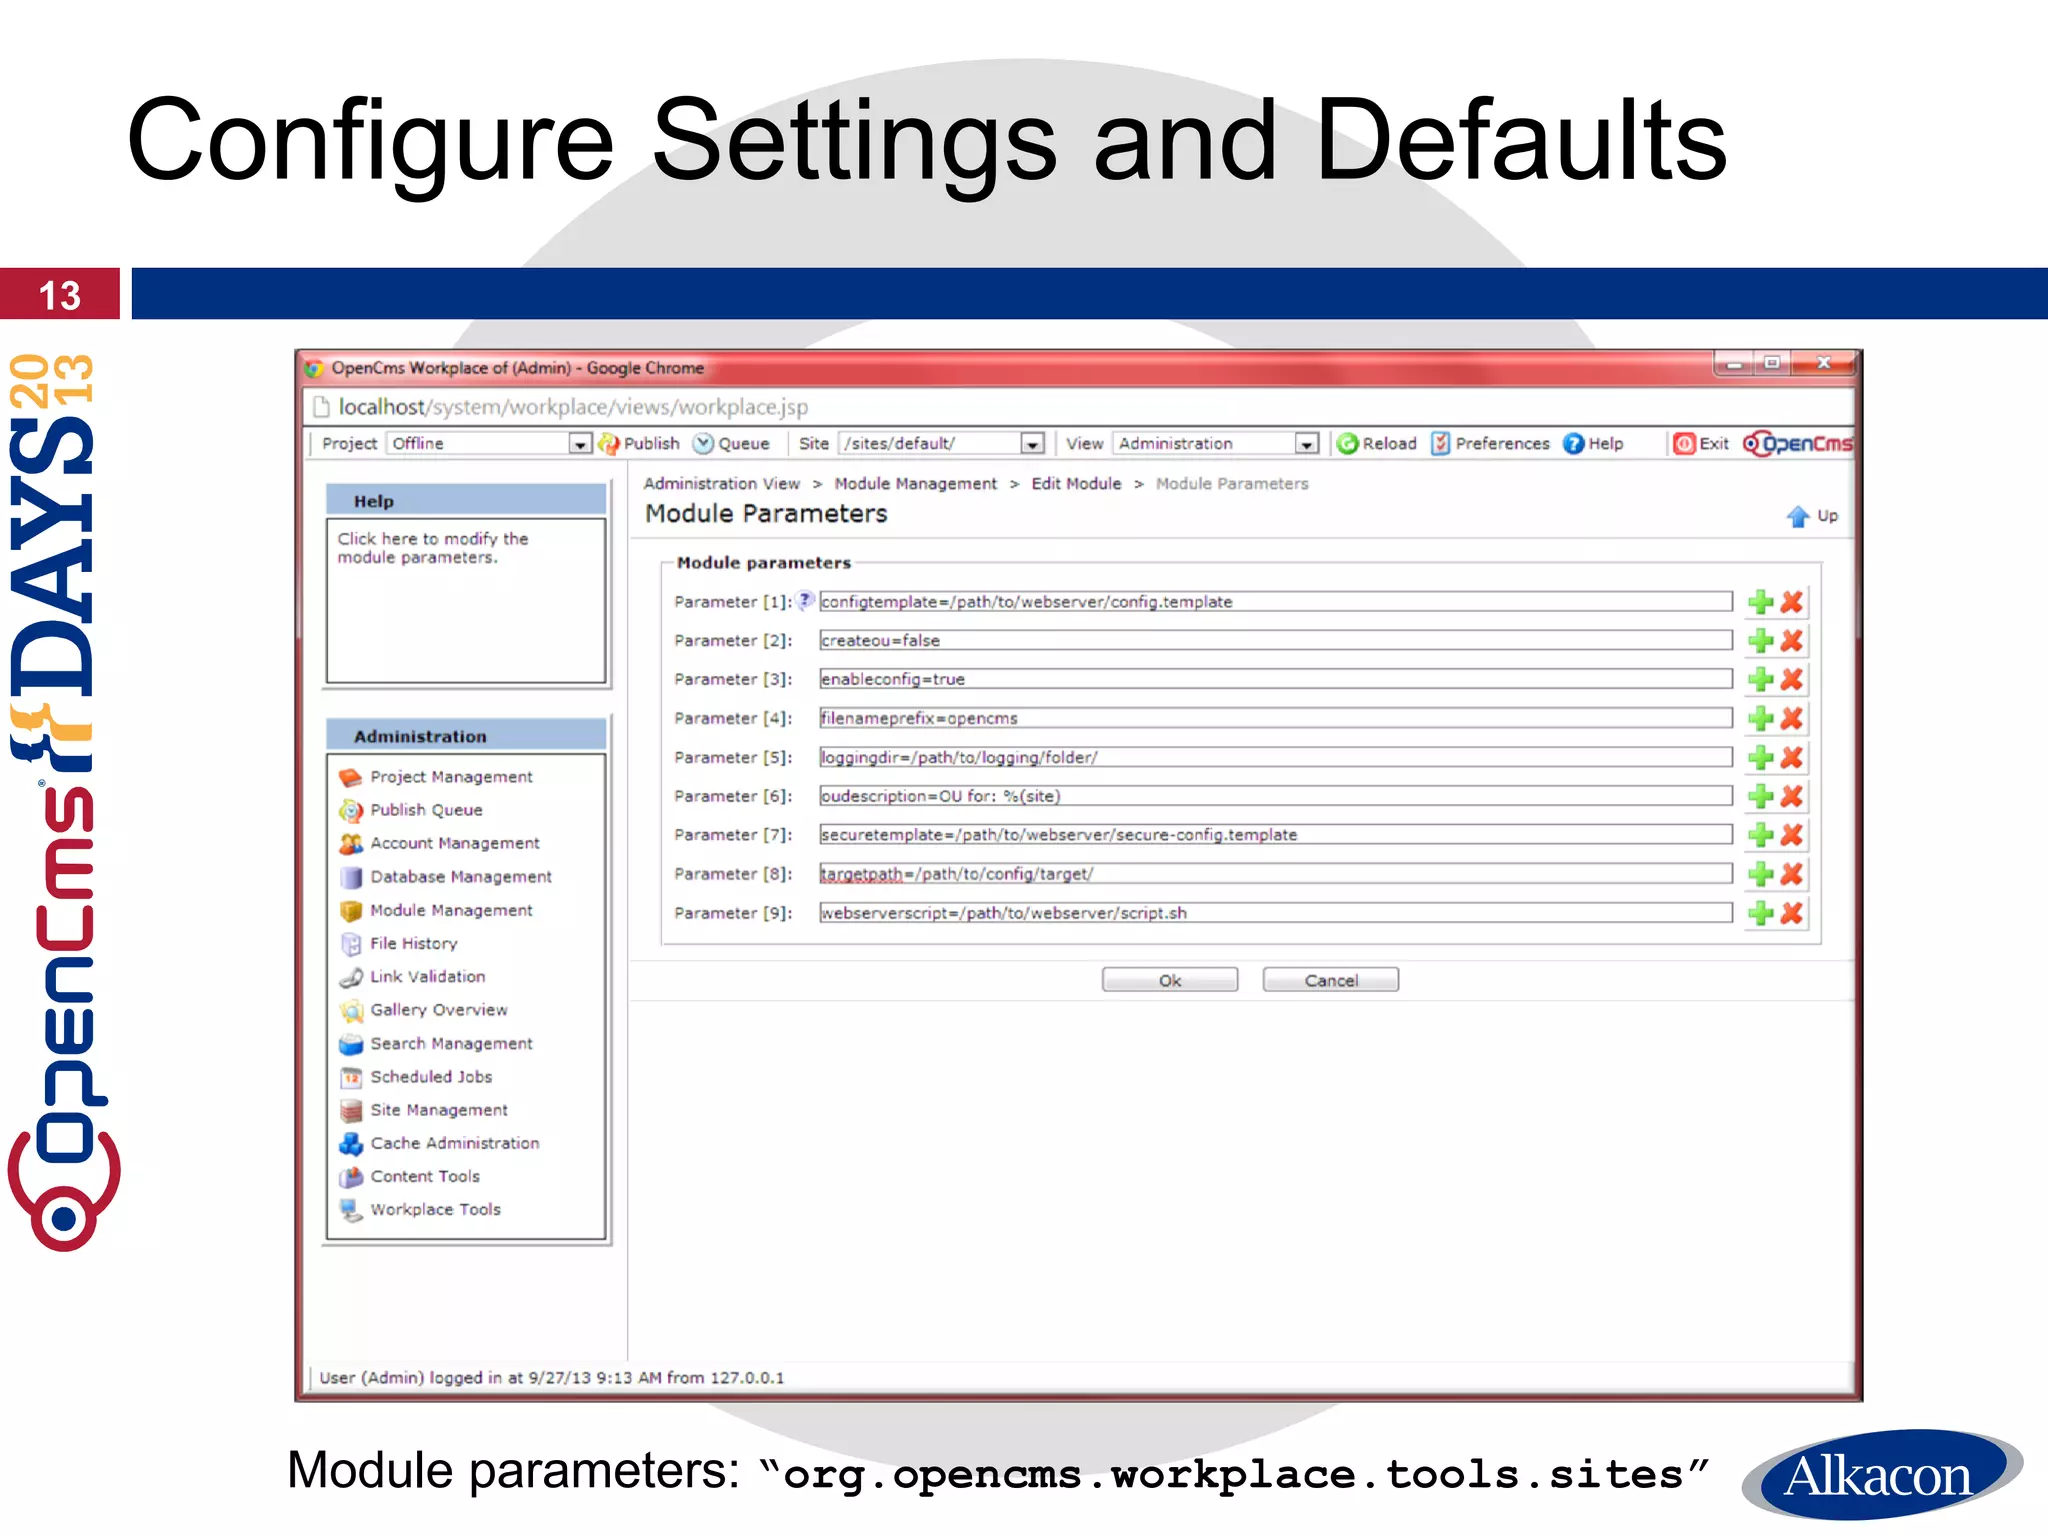Screen dimensions: 2048x1536
Task: Click the Ok button
Action: 1170,981
